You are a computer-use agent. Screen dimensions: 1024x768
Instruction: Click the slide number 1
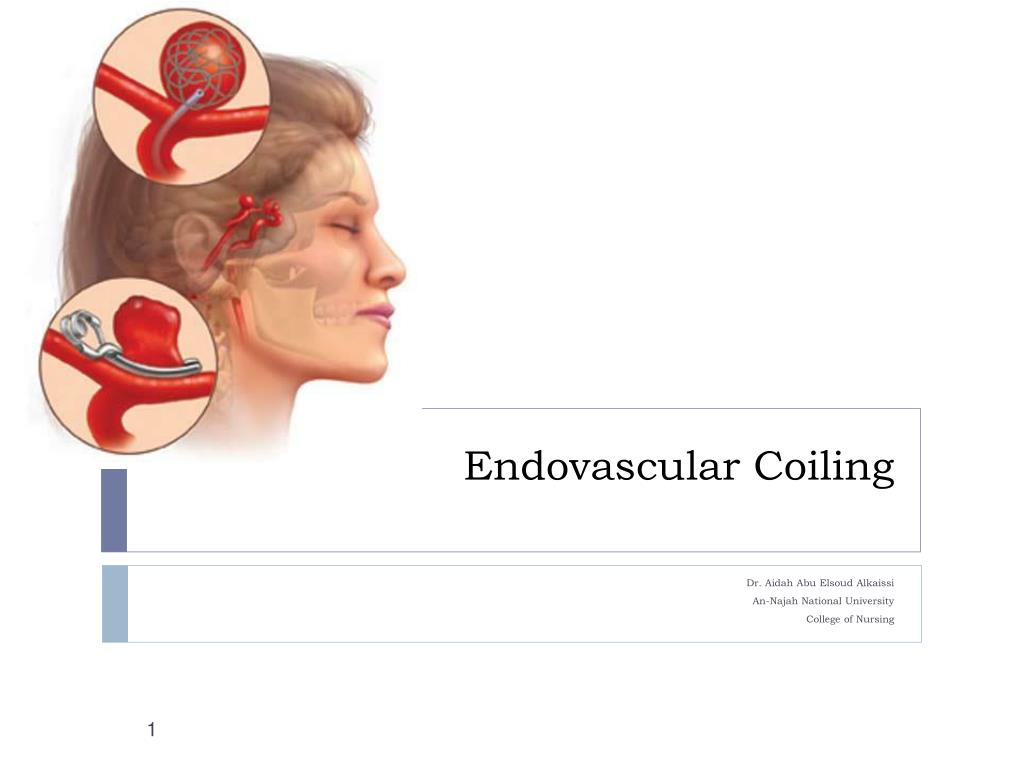(x=152, y=729)
